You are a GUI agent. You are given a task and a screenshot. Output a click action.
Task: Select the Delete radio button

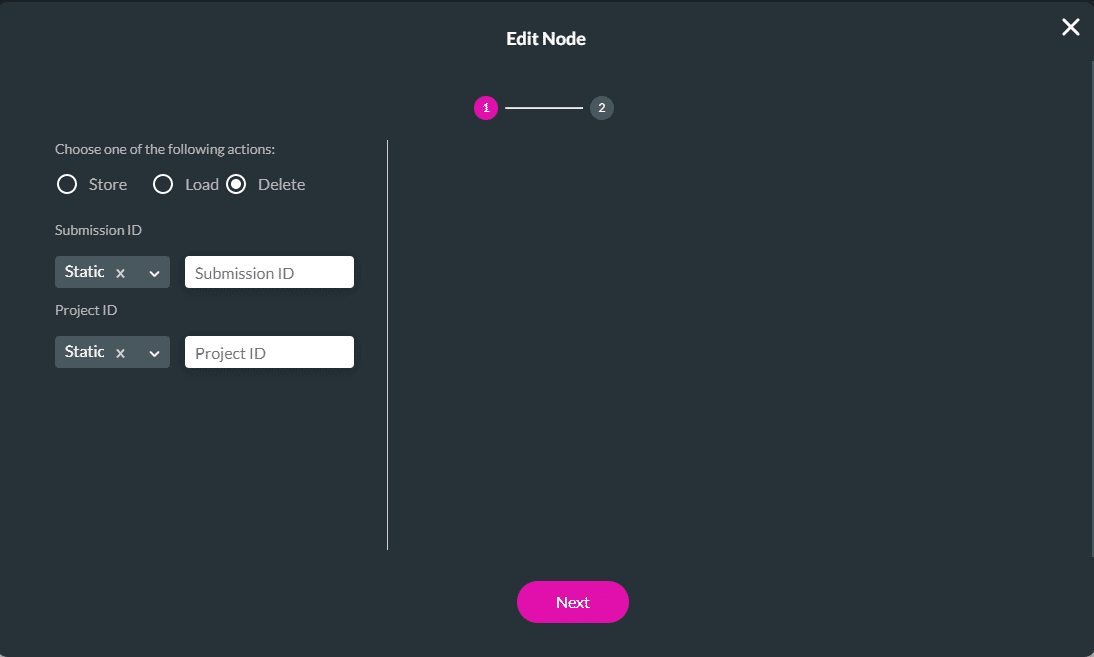236,184
